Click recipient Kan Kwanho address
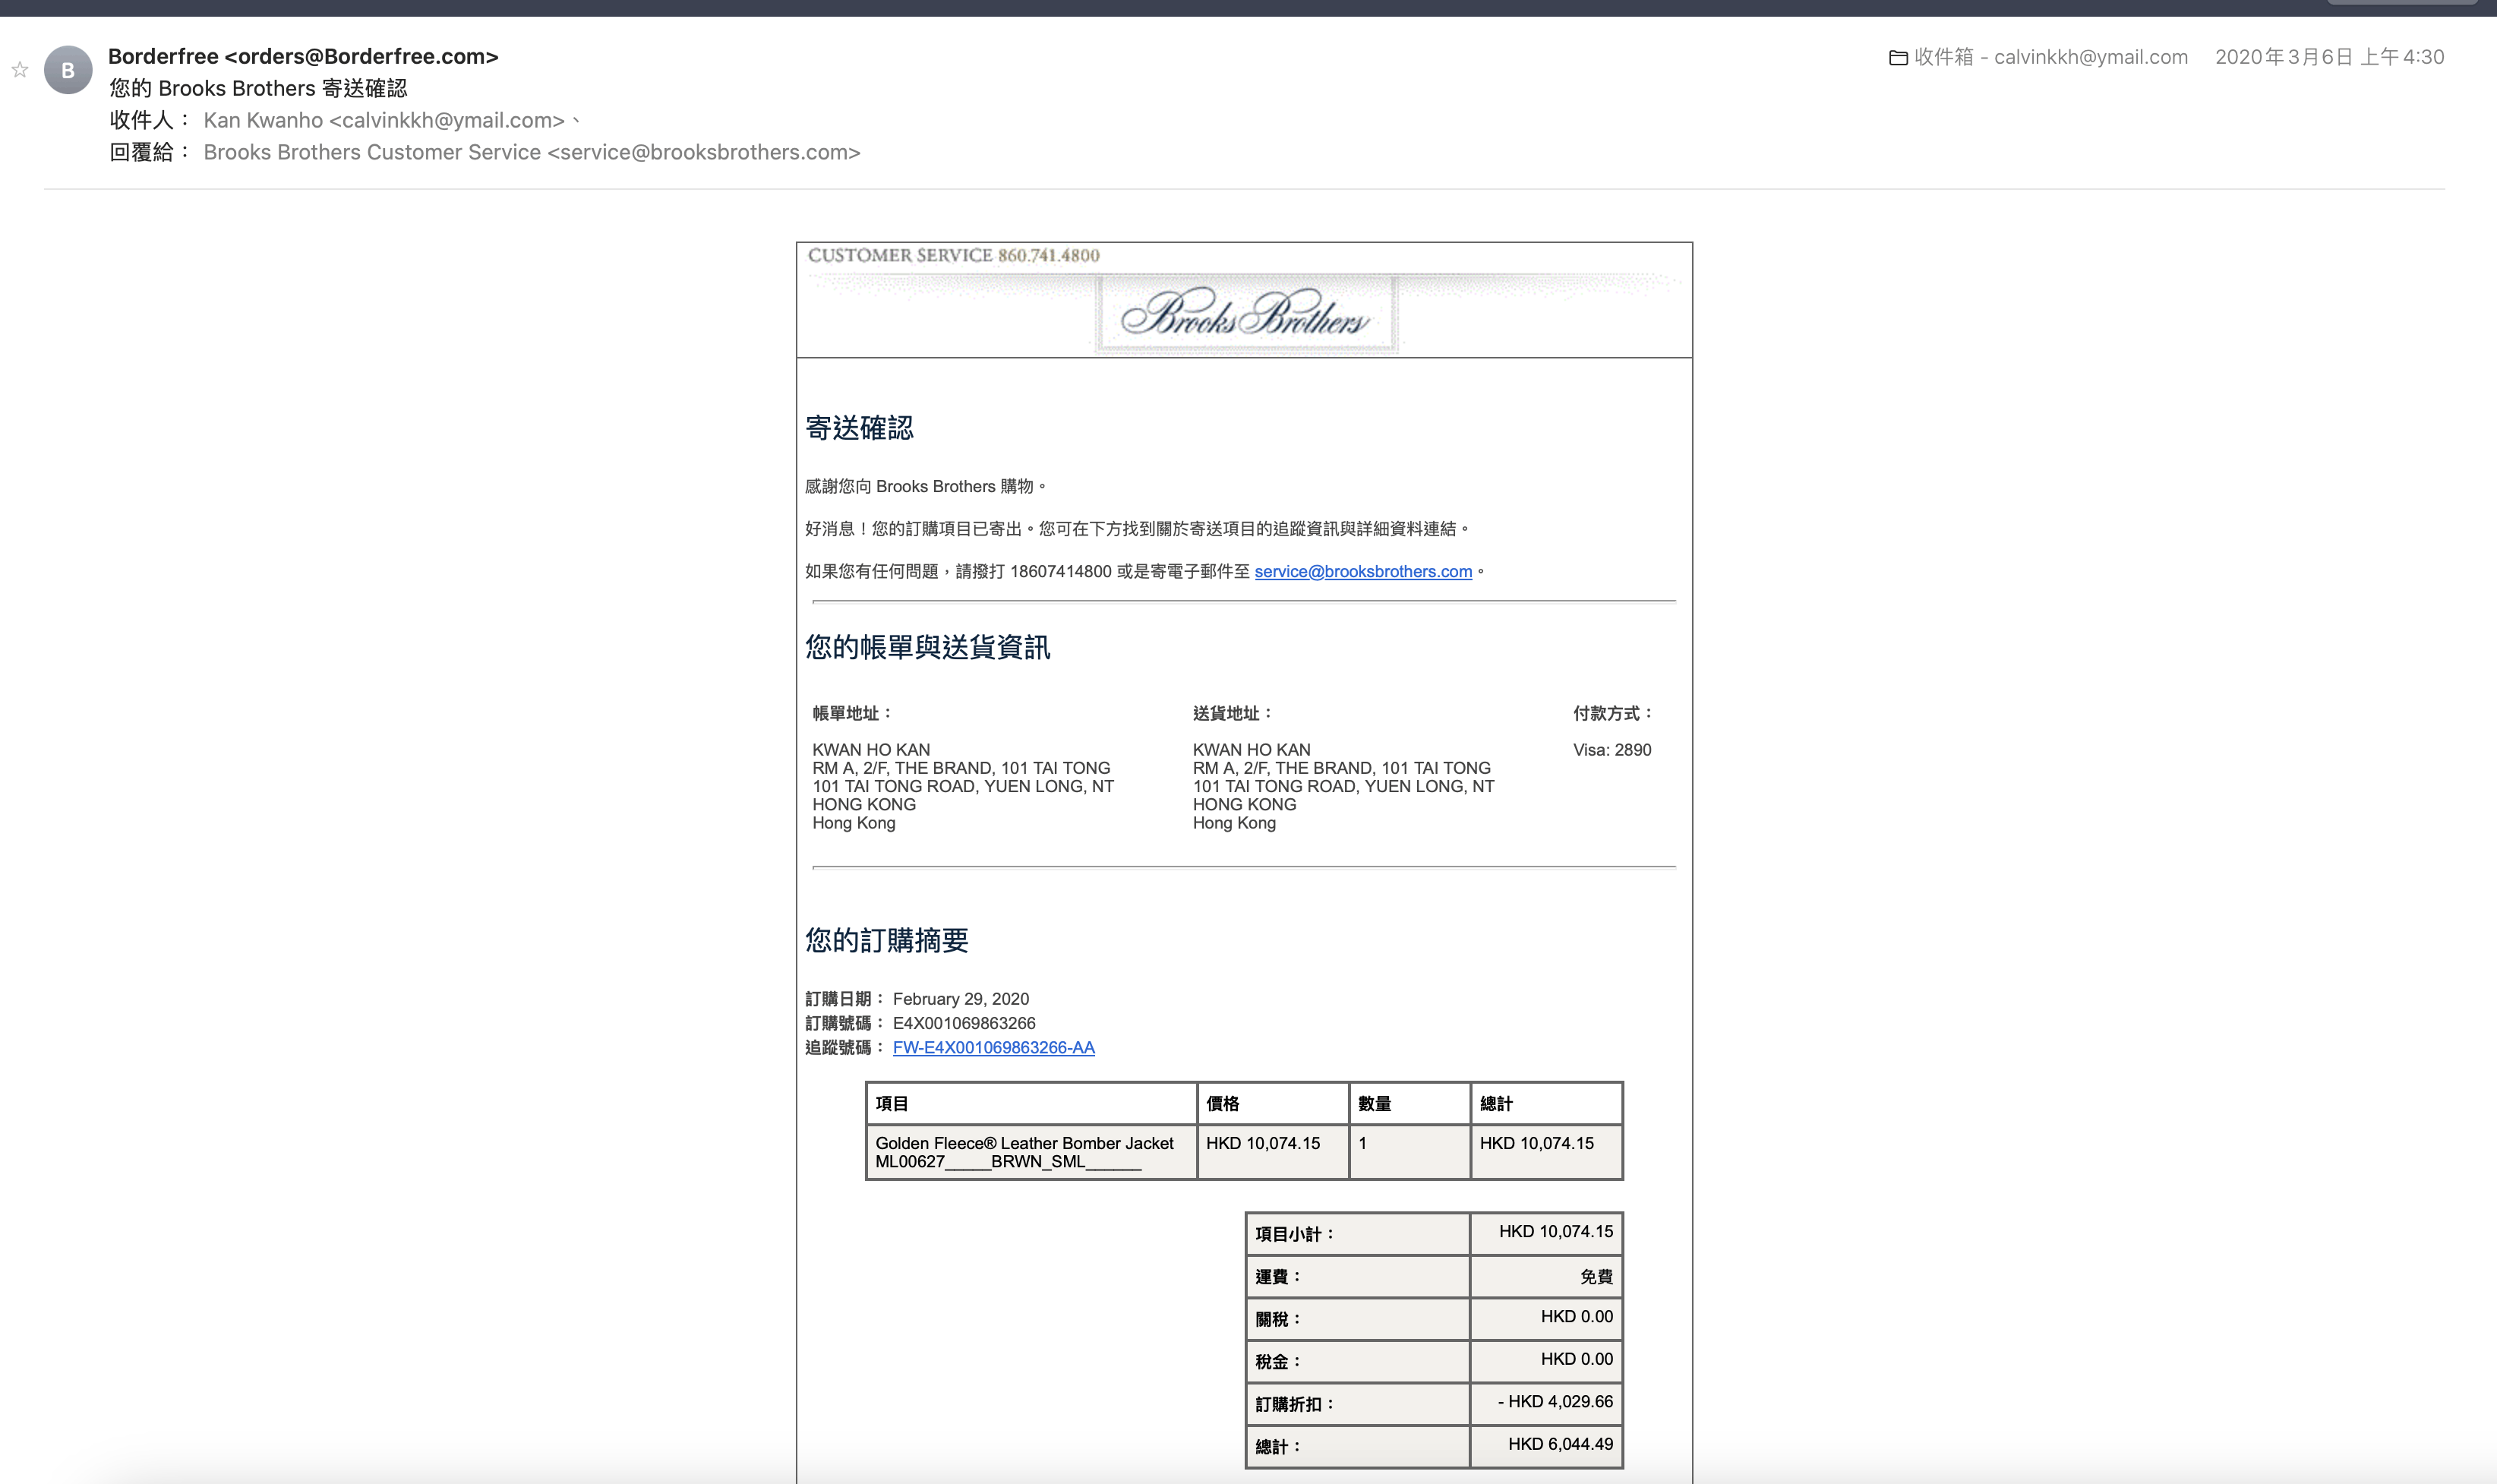Screen dimensions: 2497x1484 click(384, 120)
